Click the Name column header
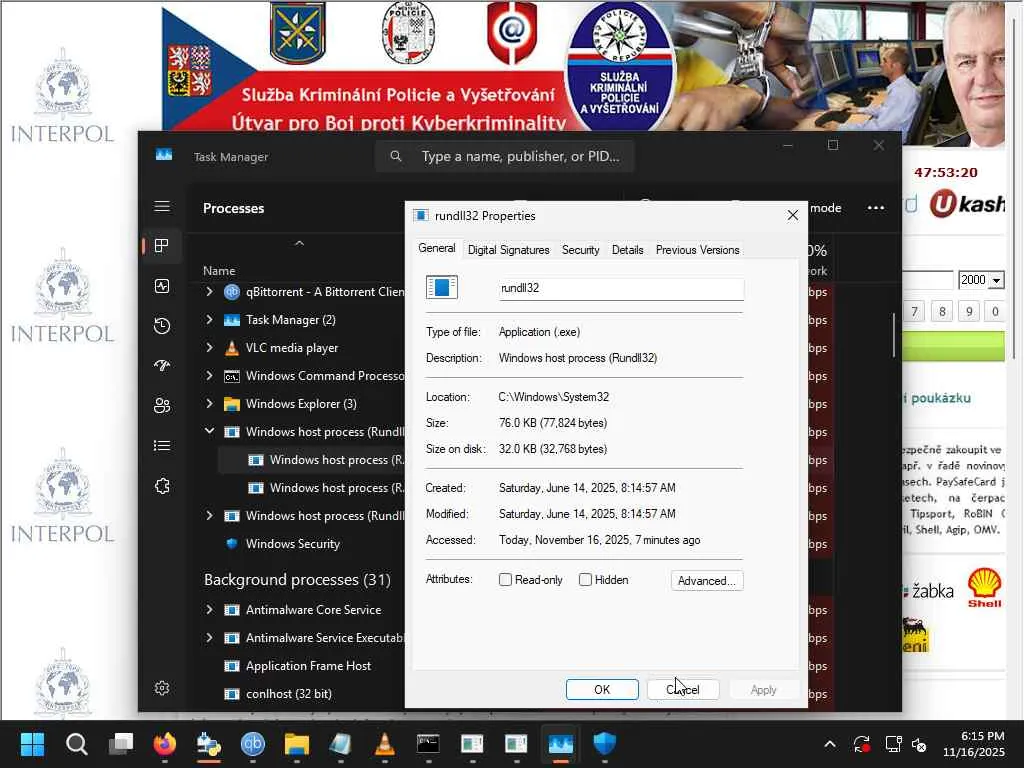This screenshot has height=768, width=1024. click(x=219, y=270)
